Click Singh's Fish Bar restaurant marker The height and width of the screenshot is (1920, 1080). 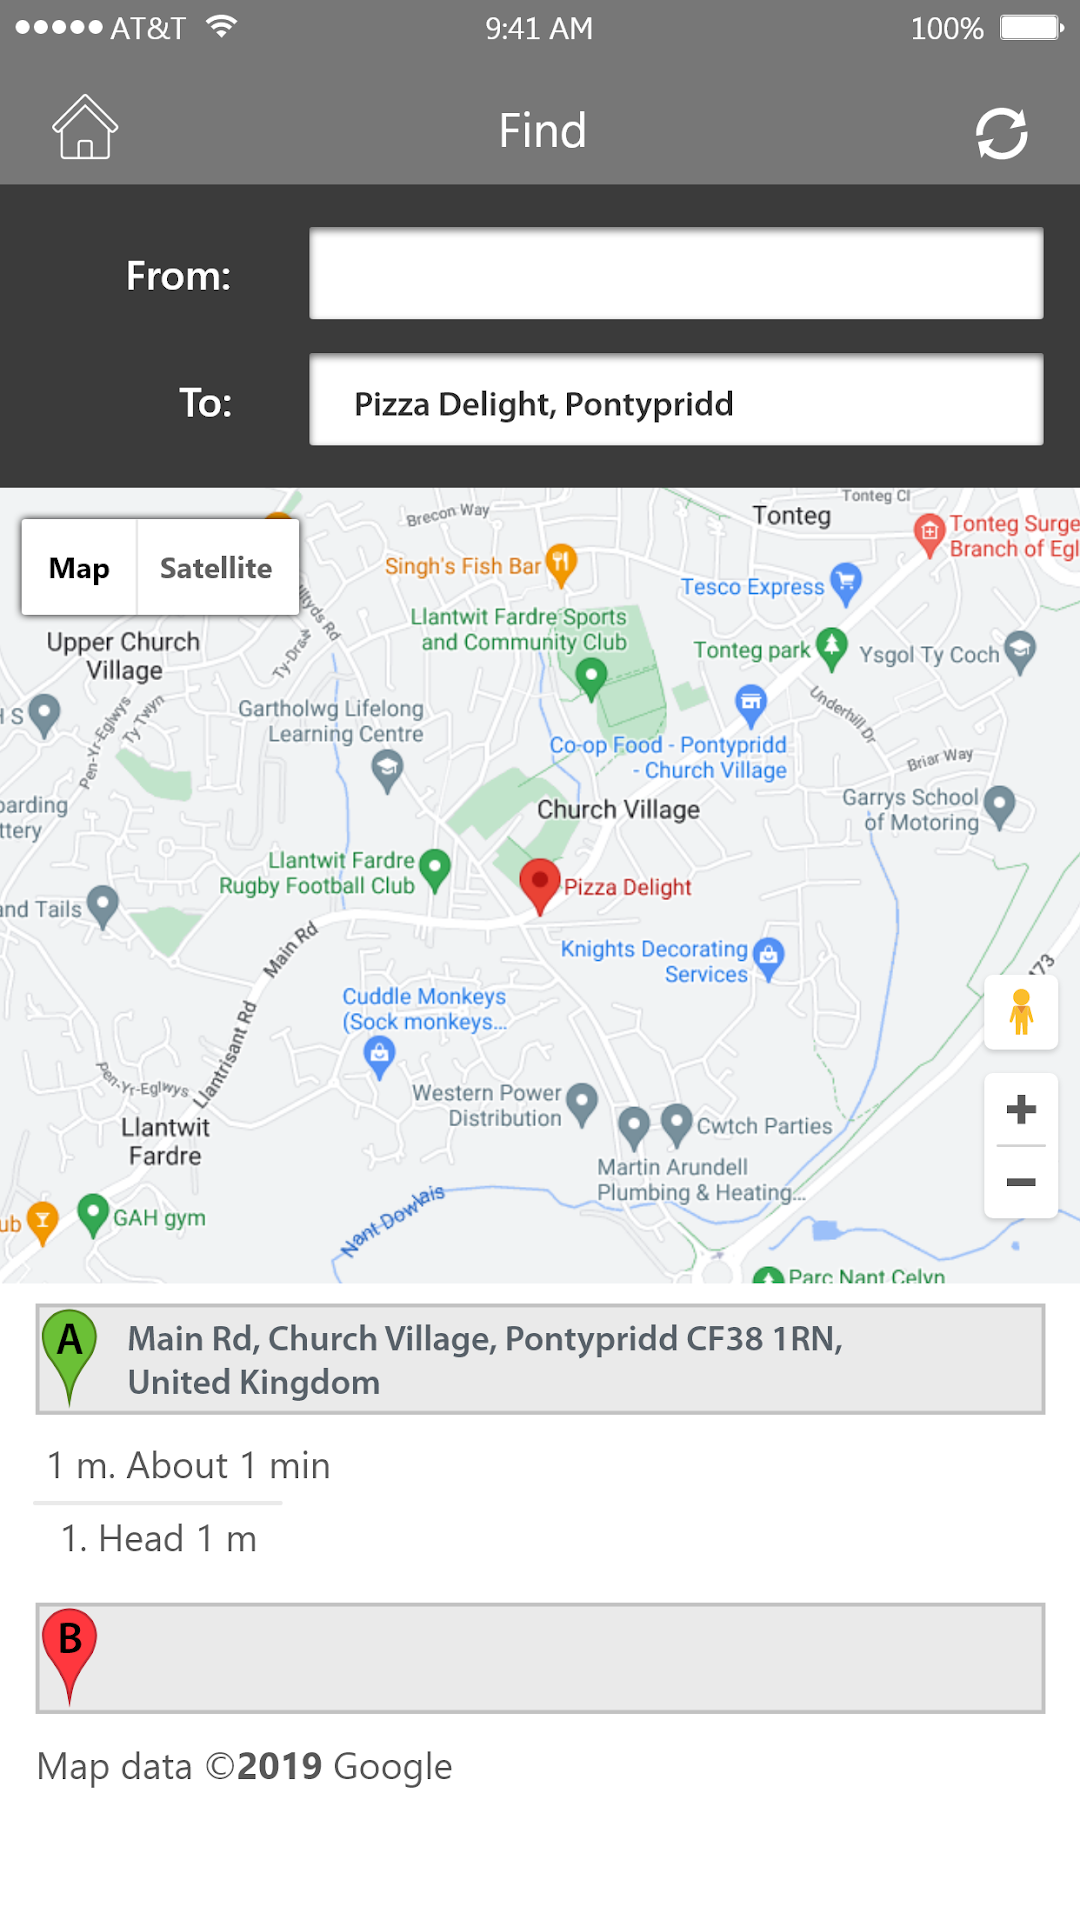[561, 564]
